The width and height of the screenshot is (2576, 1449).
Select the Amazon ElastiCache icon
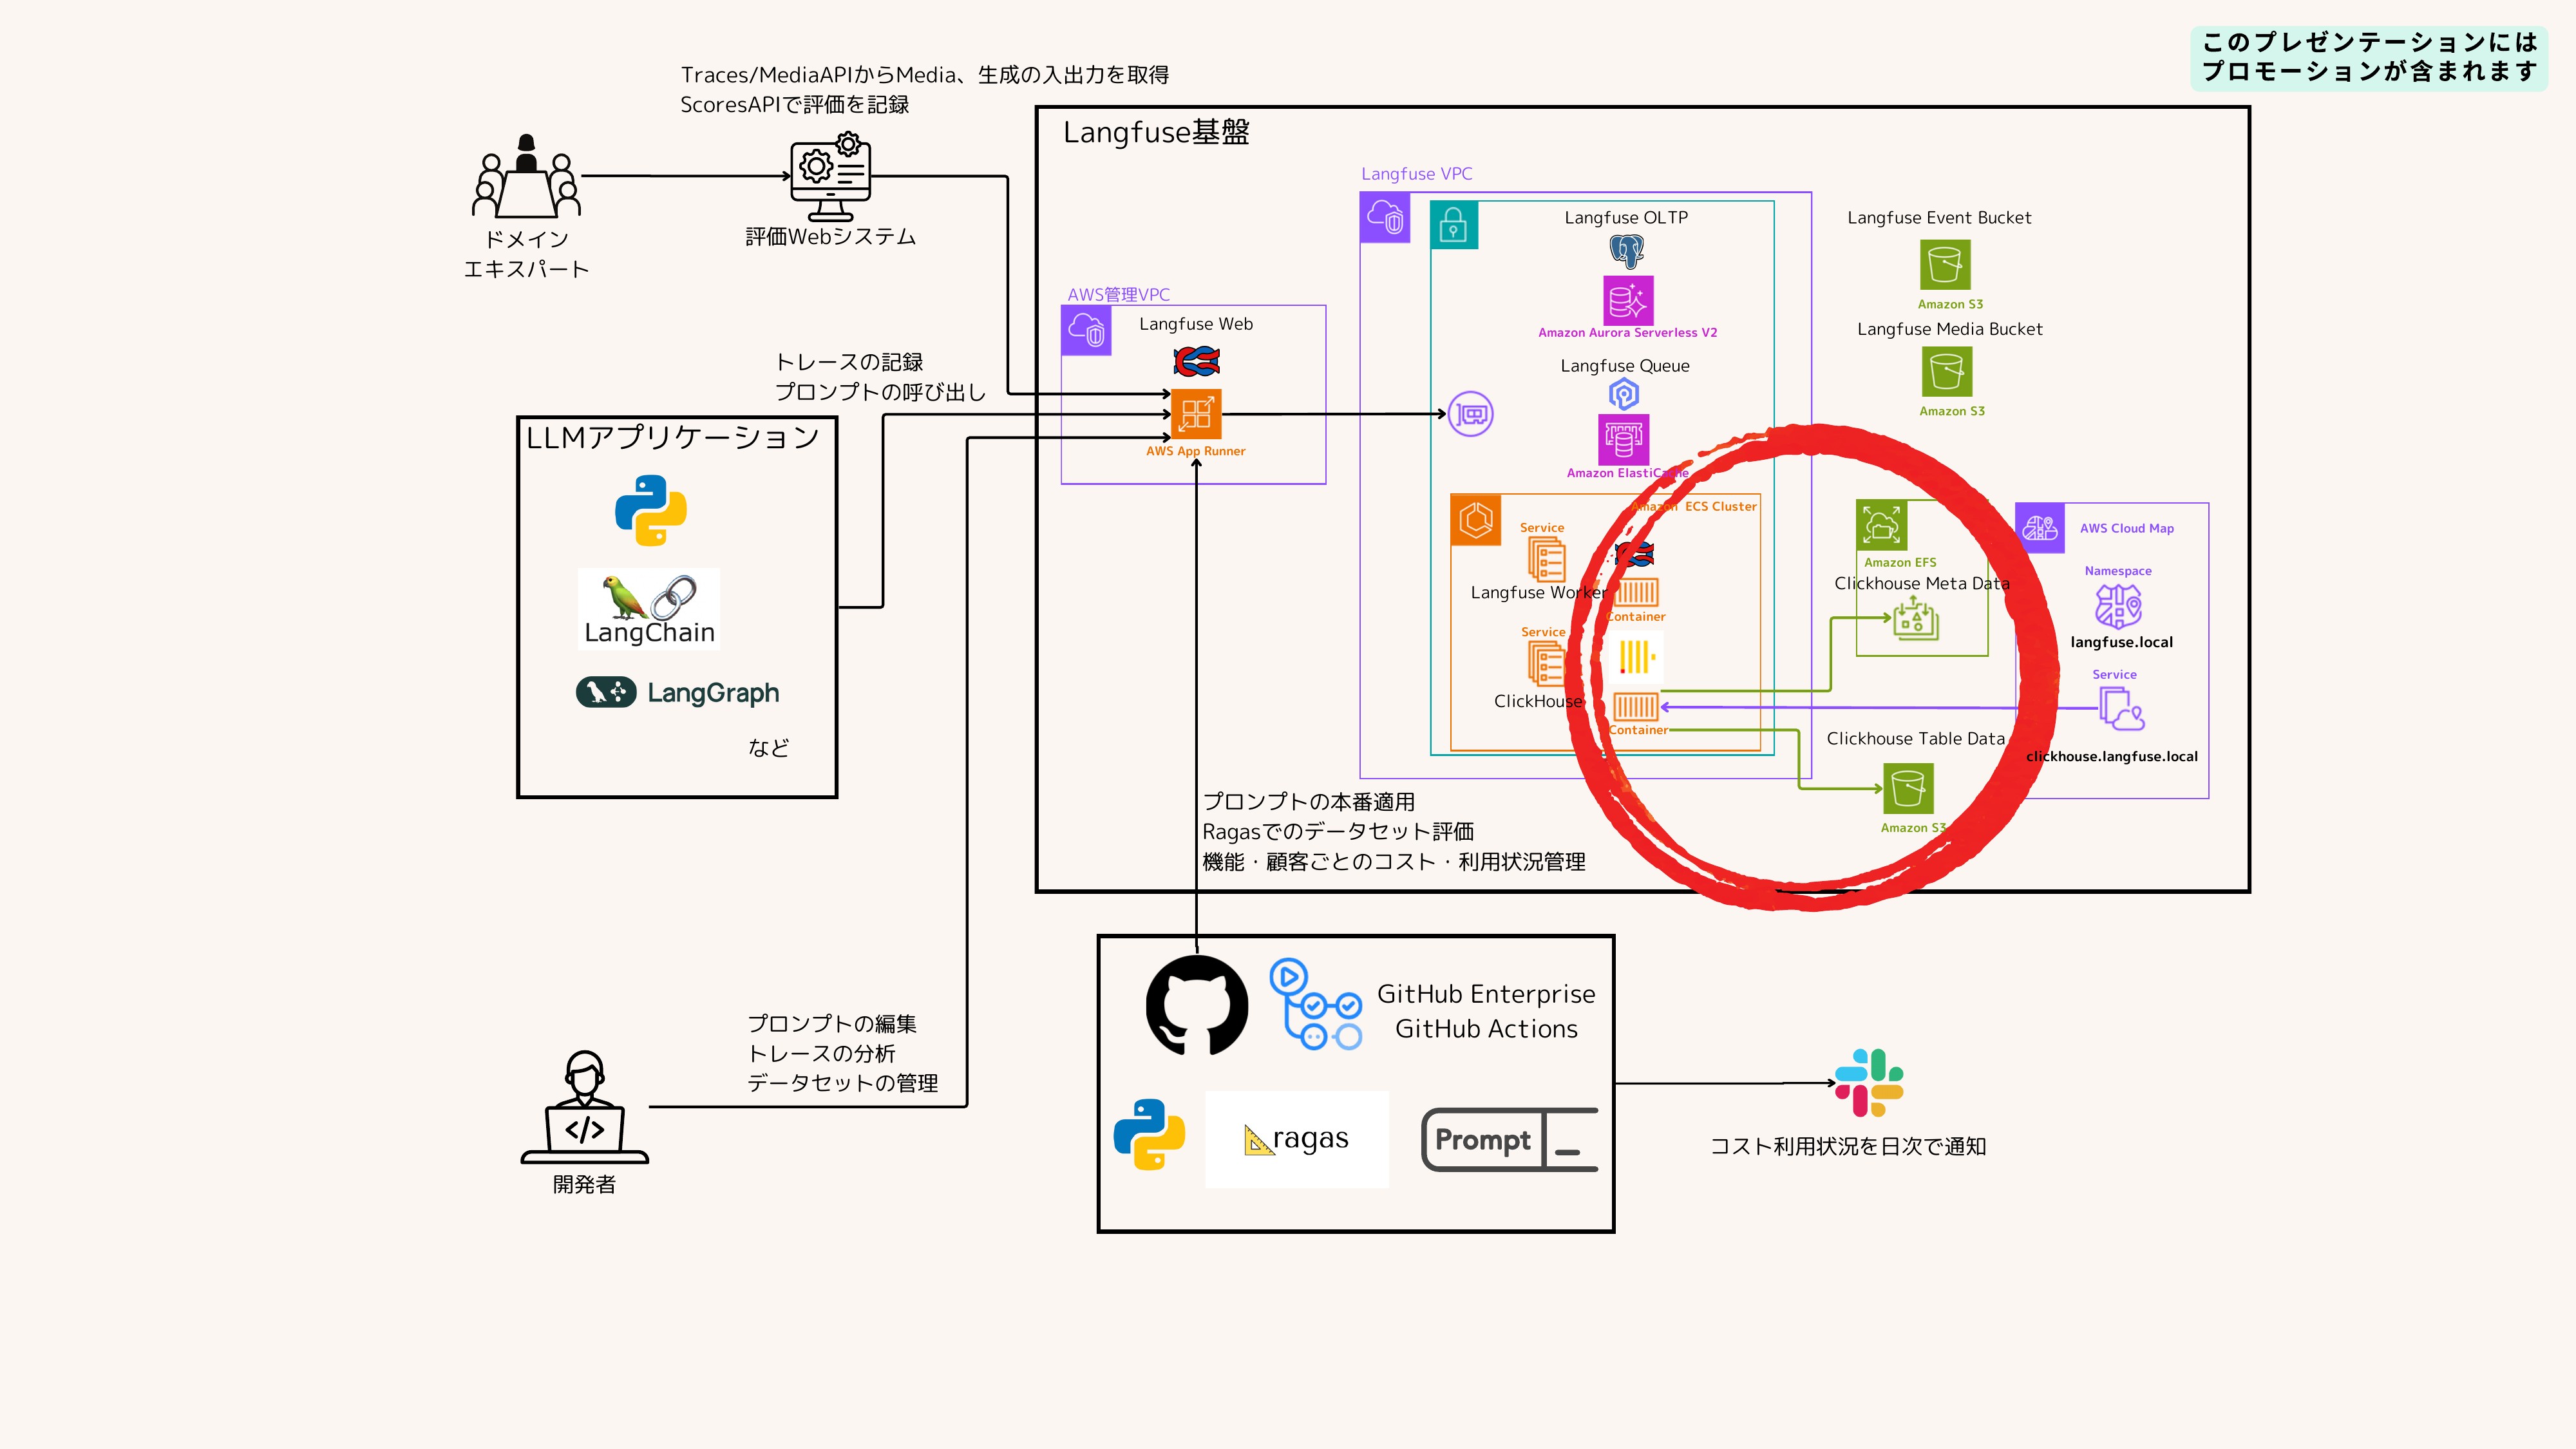1624,440
